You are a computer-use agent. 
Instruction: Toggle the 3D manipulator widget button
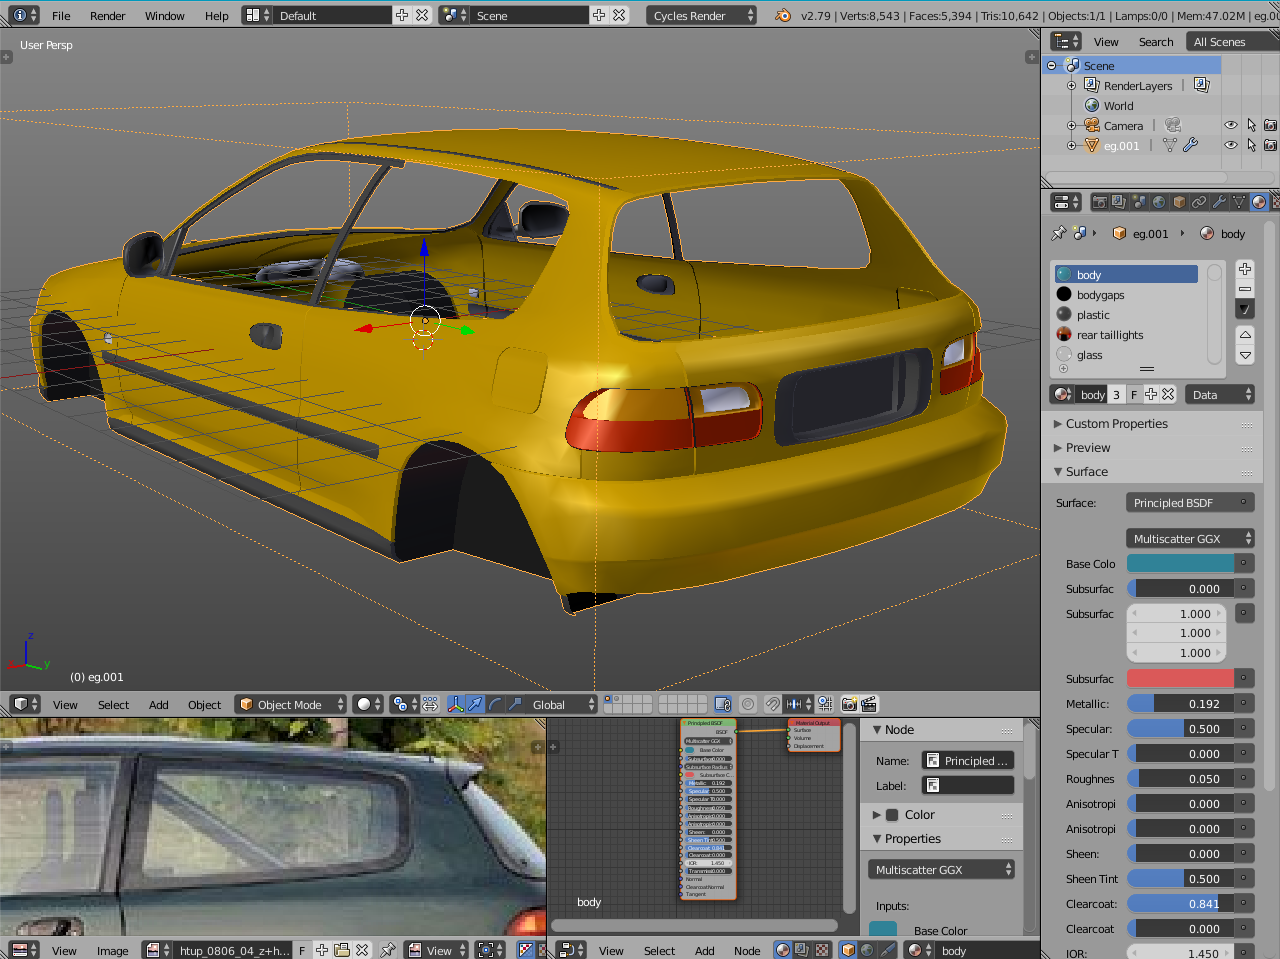(455, 704)
